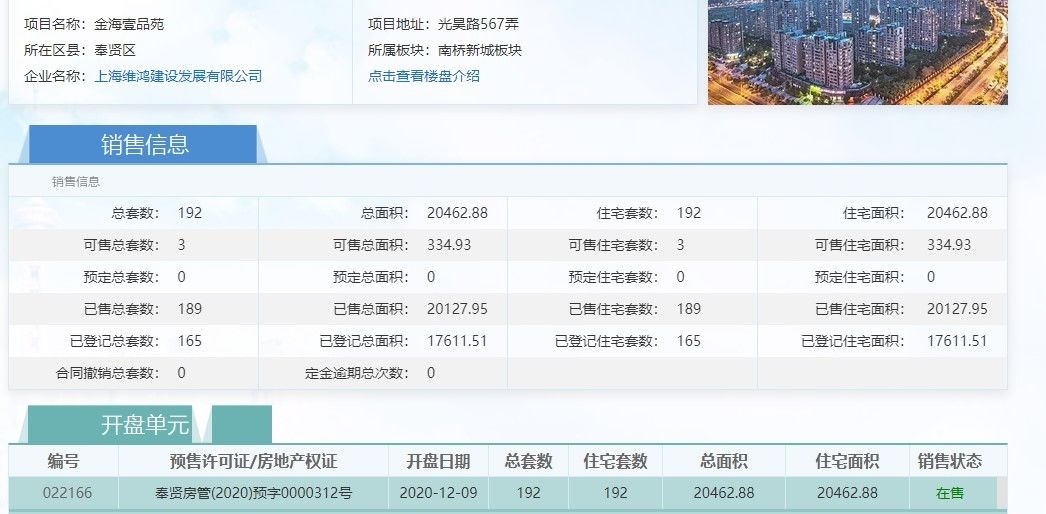Click the 住宅套数 label in sales info
Image resolution: width=1046 pixels, height=514 pixels.
pyautogui.click(x=627, y=213)
